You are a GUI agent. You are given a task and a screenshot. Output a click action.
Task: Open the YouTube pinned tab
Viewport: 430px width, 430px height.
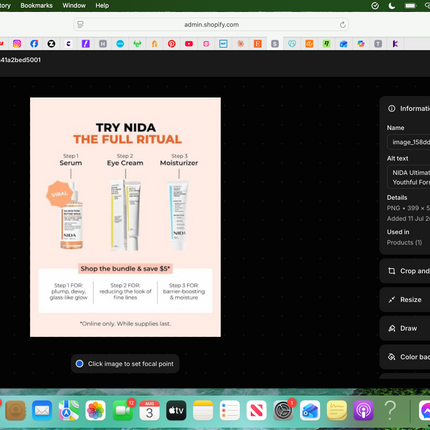click(189, 44)
